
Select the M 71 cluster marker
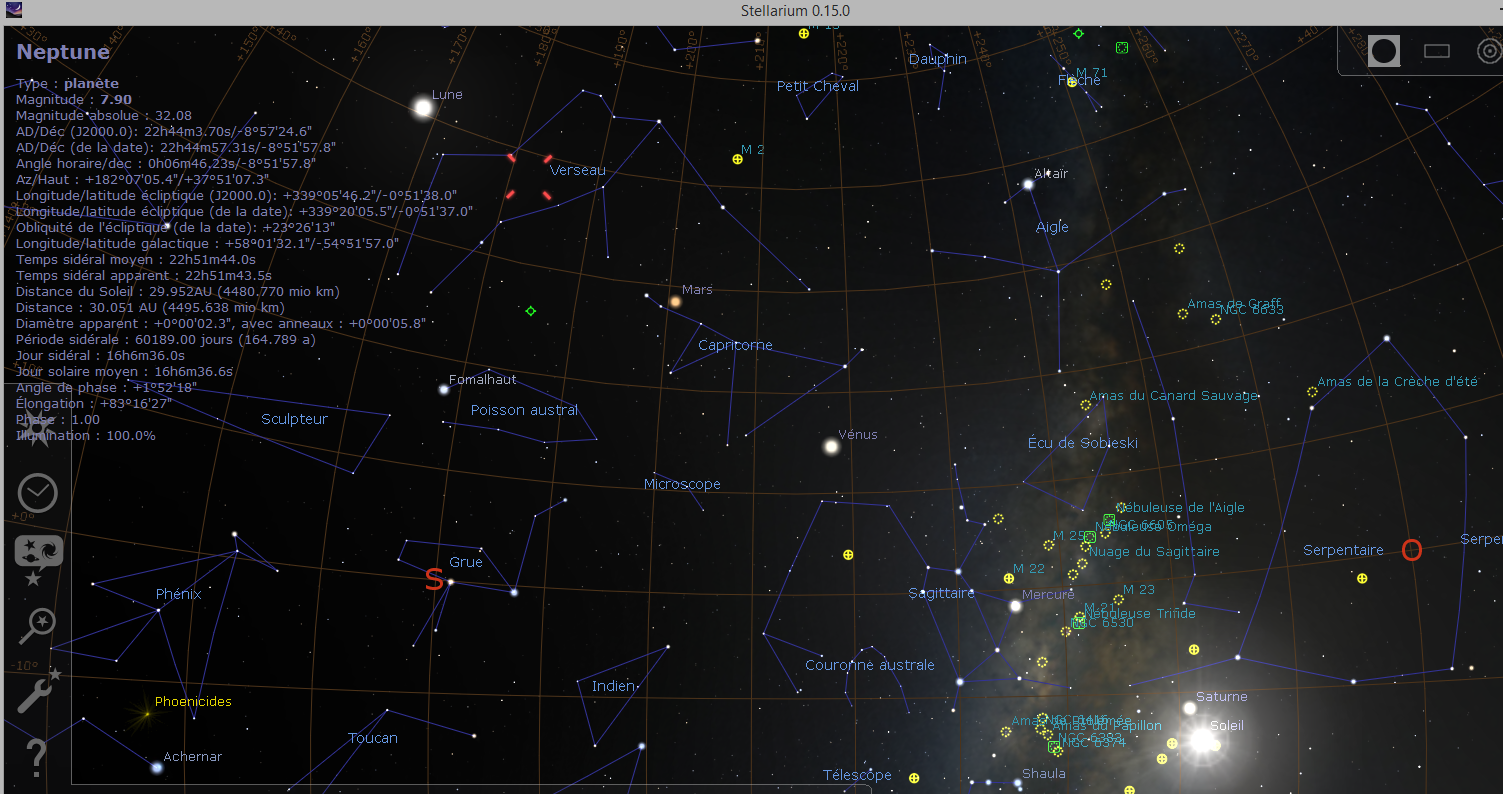pos(1072,82)
